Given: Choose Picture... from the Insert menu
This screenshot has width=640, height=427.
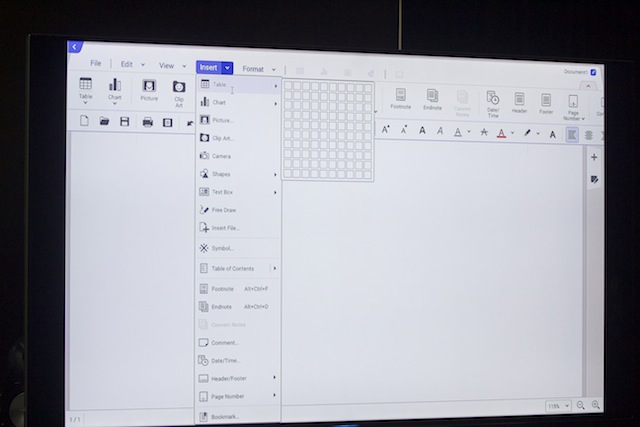Looking at the screenshot, I should coord(239,120).
